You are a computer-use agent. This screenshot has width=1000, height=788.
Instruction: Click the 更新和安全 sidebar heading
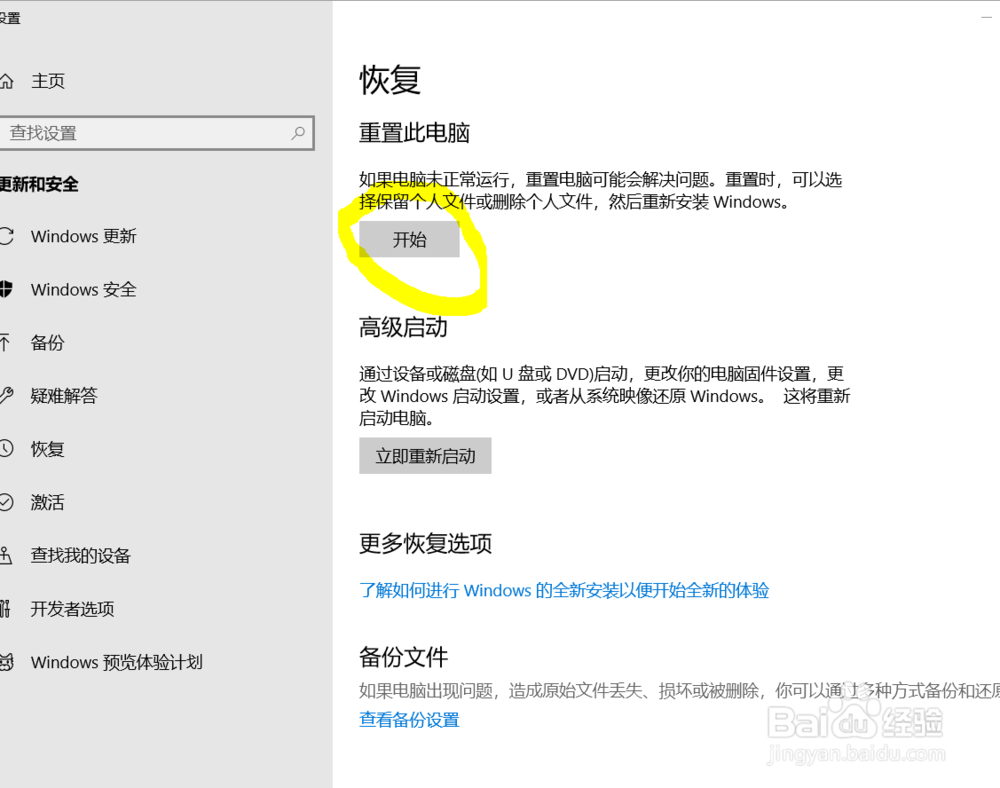[39, 184]
